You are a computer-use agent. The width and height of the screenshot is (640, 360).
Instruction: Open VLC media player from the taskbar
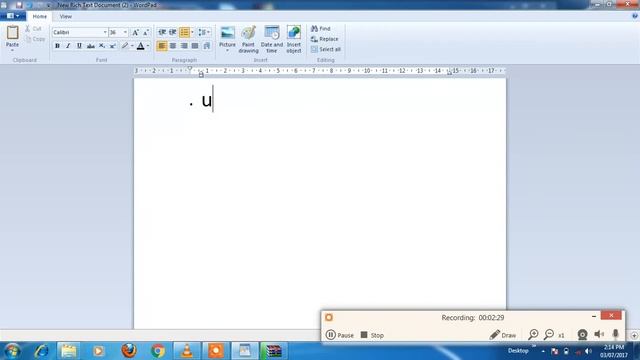(x=187, y=351)
